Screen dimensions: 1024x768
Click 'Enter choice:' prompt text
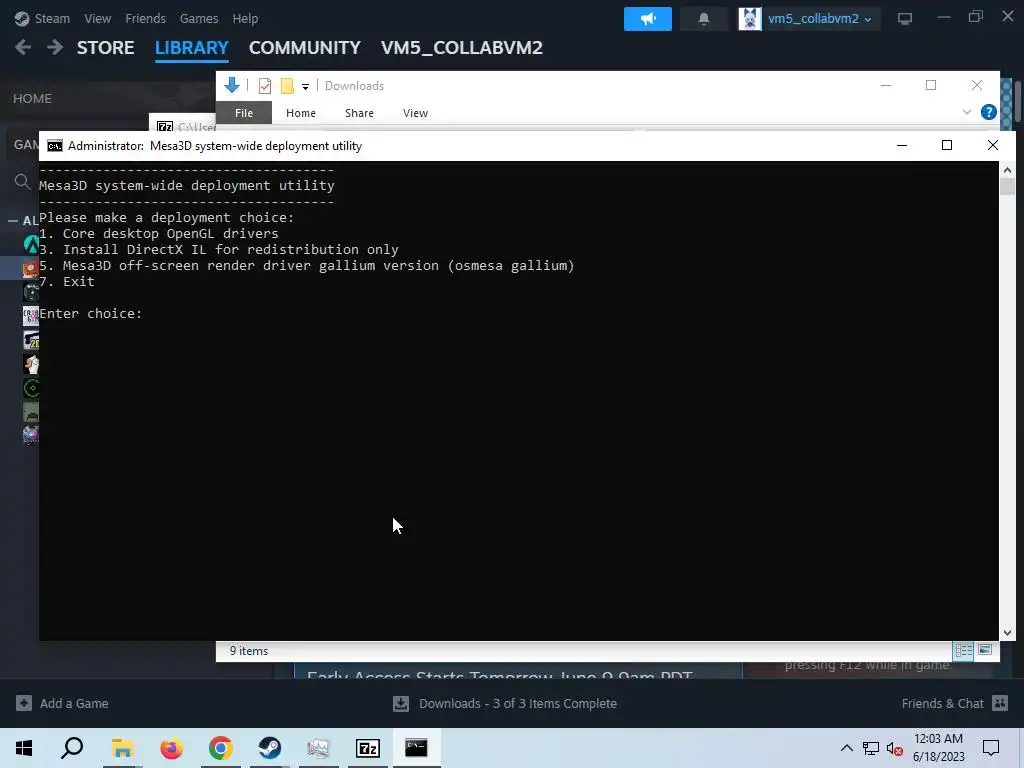[91, 313]
